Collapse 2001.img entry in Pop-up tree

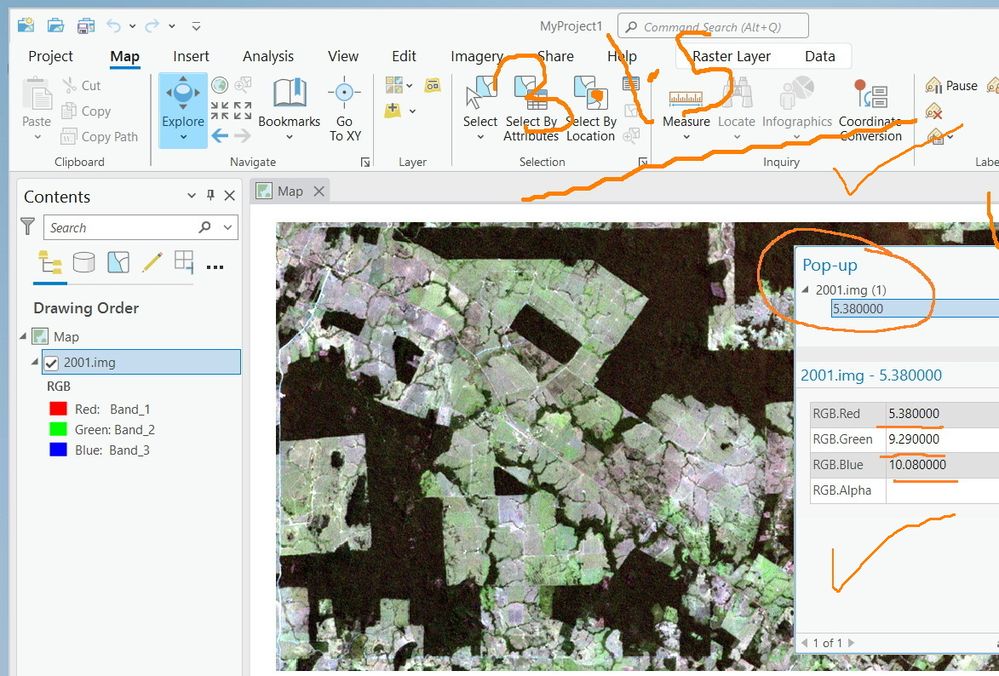tap(807, 290)
